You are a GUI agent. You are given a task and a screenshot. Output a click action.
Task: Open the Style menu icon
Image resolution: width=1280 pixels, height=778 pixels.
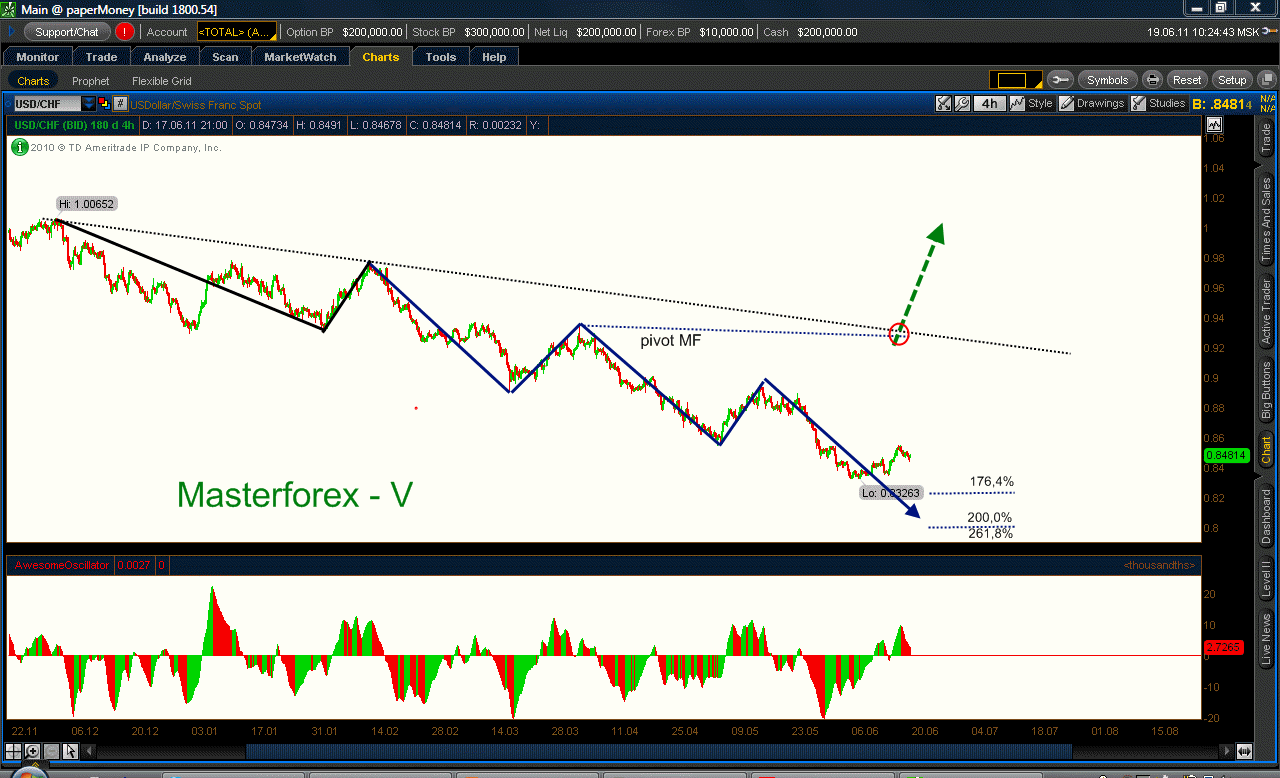(1017, 103)
